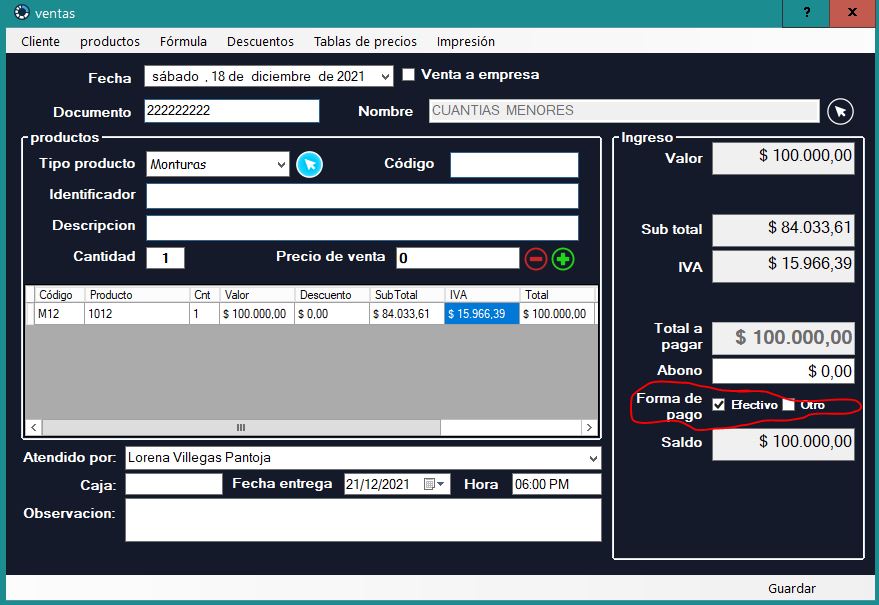Click the IVA column header in product table

482,295
